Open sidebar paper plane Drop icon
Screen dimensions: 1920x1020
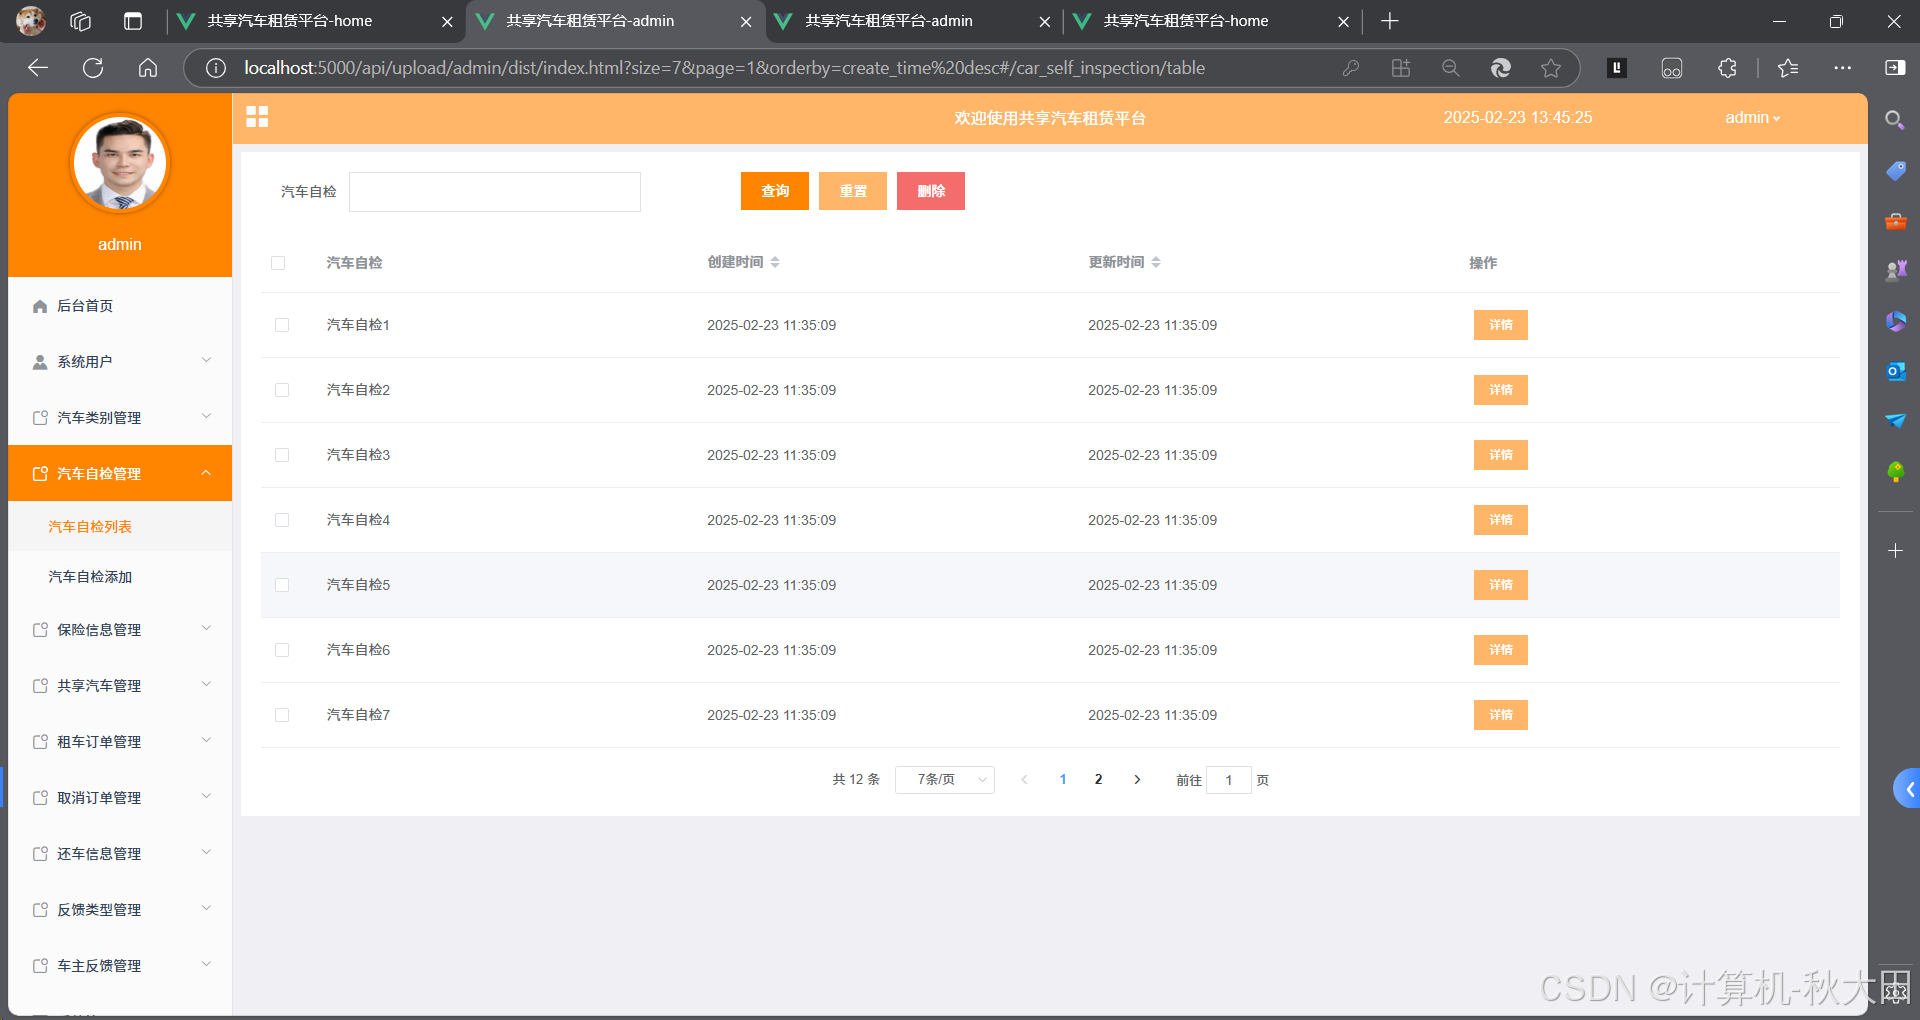tap(1895, 421)
